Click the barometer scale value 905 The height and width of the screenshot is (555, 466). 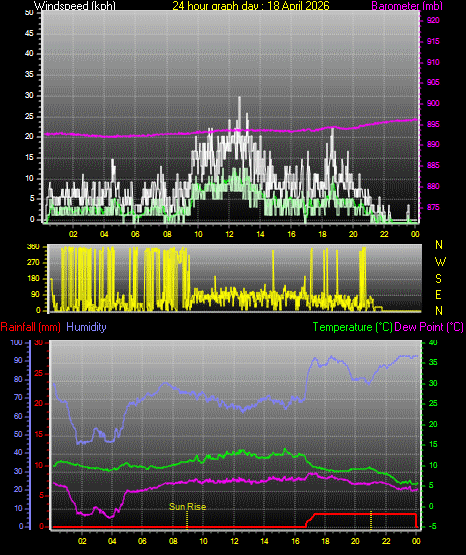[x=433, y=82]
